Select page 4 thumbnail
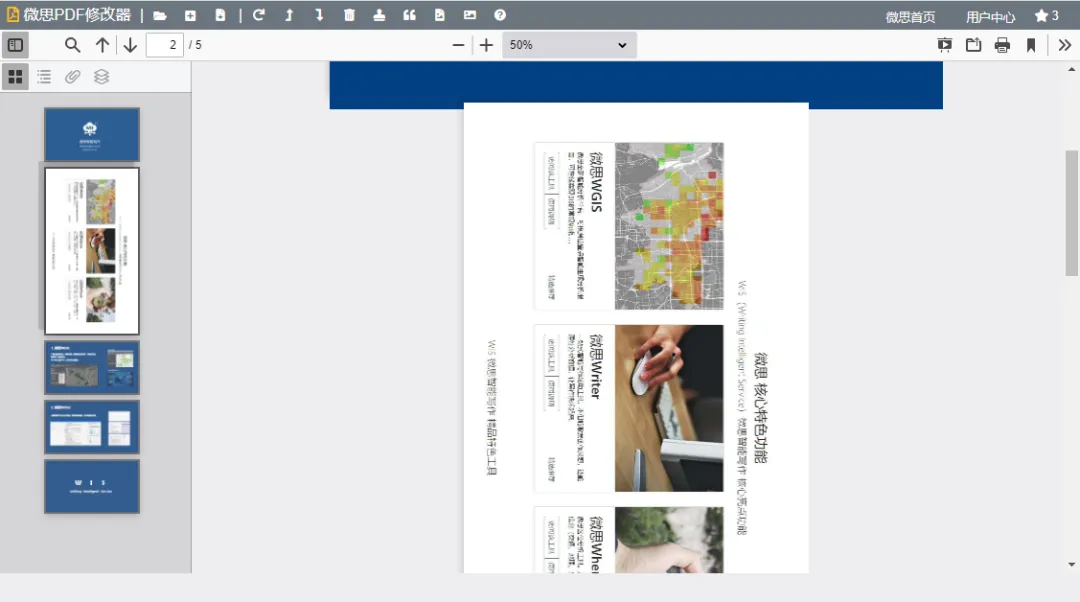 92,427
